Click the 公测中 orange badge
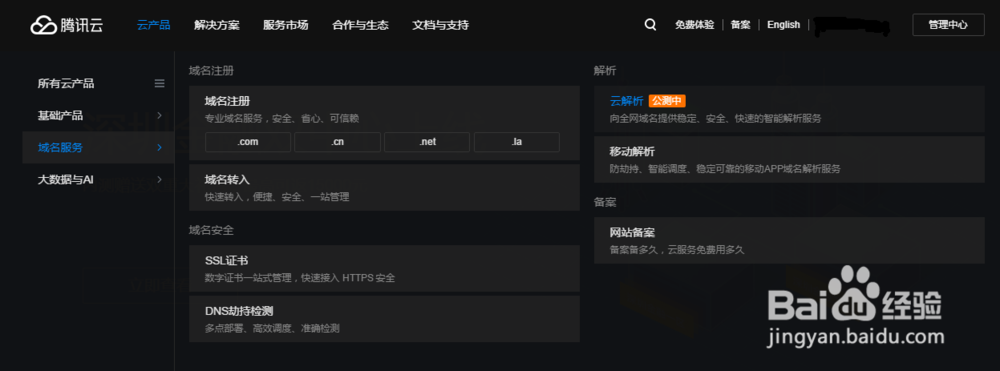 pos(667,101)
